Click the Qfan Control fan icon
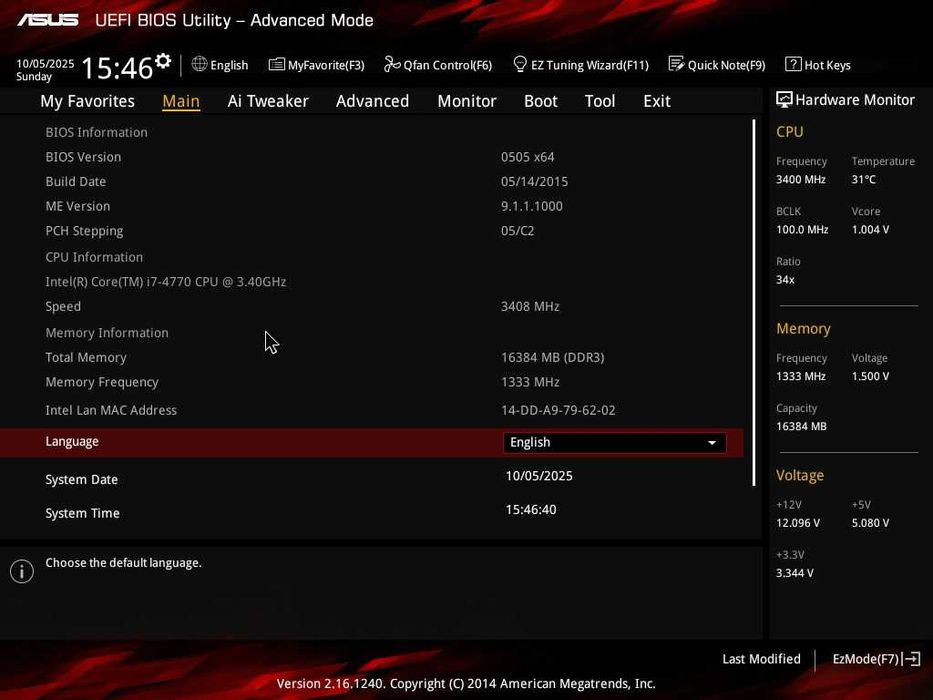Screen dimensions: 933x700 click(x=392, y=64)
